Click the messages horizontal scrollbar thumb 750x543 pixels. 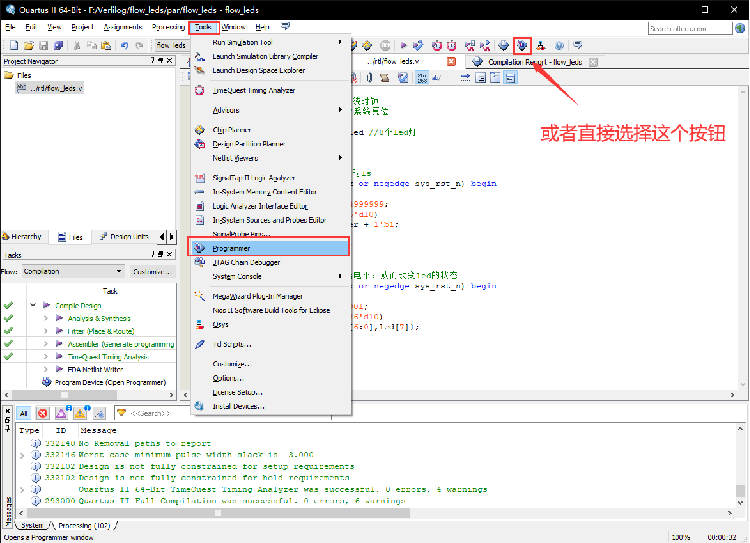(218, 513)
